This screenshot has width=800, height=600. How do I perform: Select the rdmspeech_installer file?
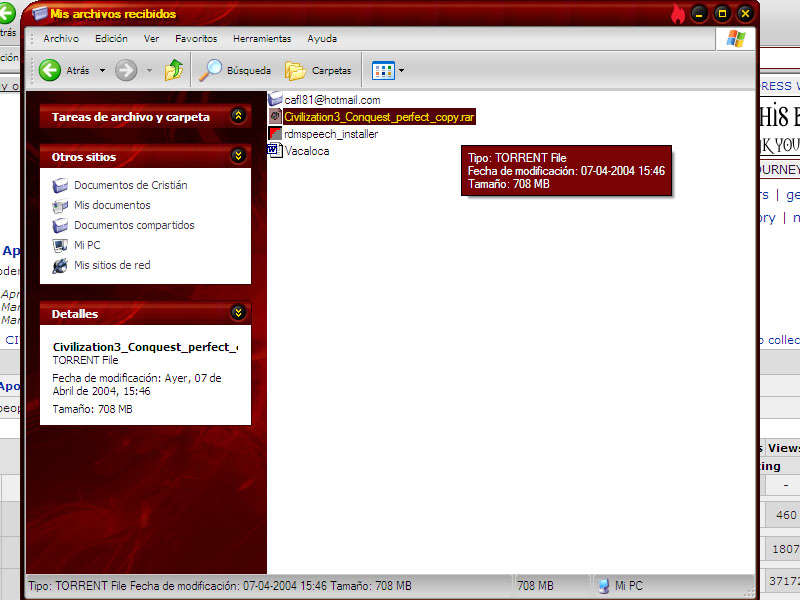[x=330, y=134]
